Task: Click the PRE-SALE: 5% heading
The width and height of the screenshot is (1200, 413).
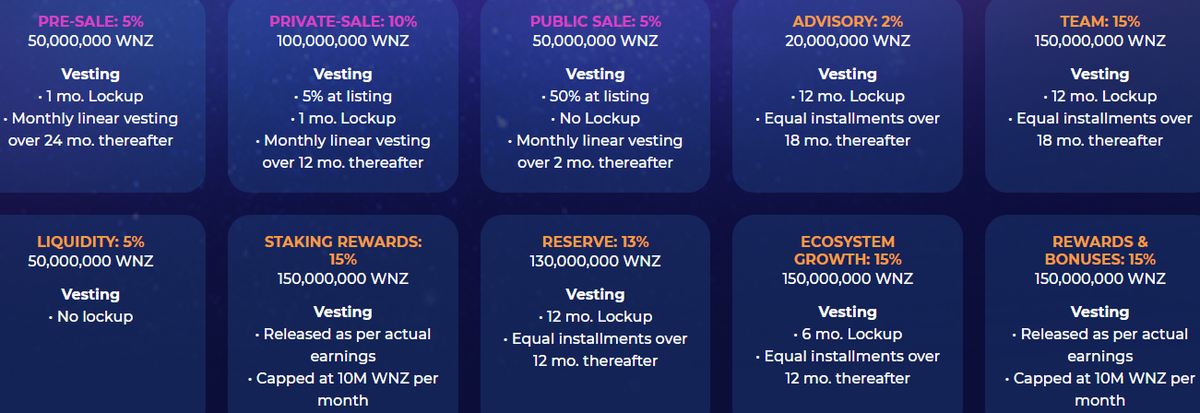Action: coord(91,21)
